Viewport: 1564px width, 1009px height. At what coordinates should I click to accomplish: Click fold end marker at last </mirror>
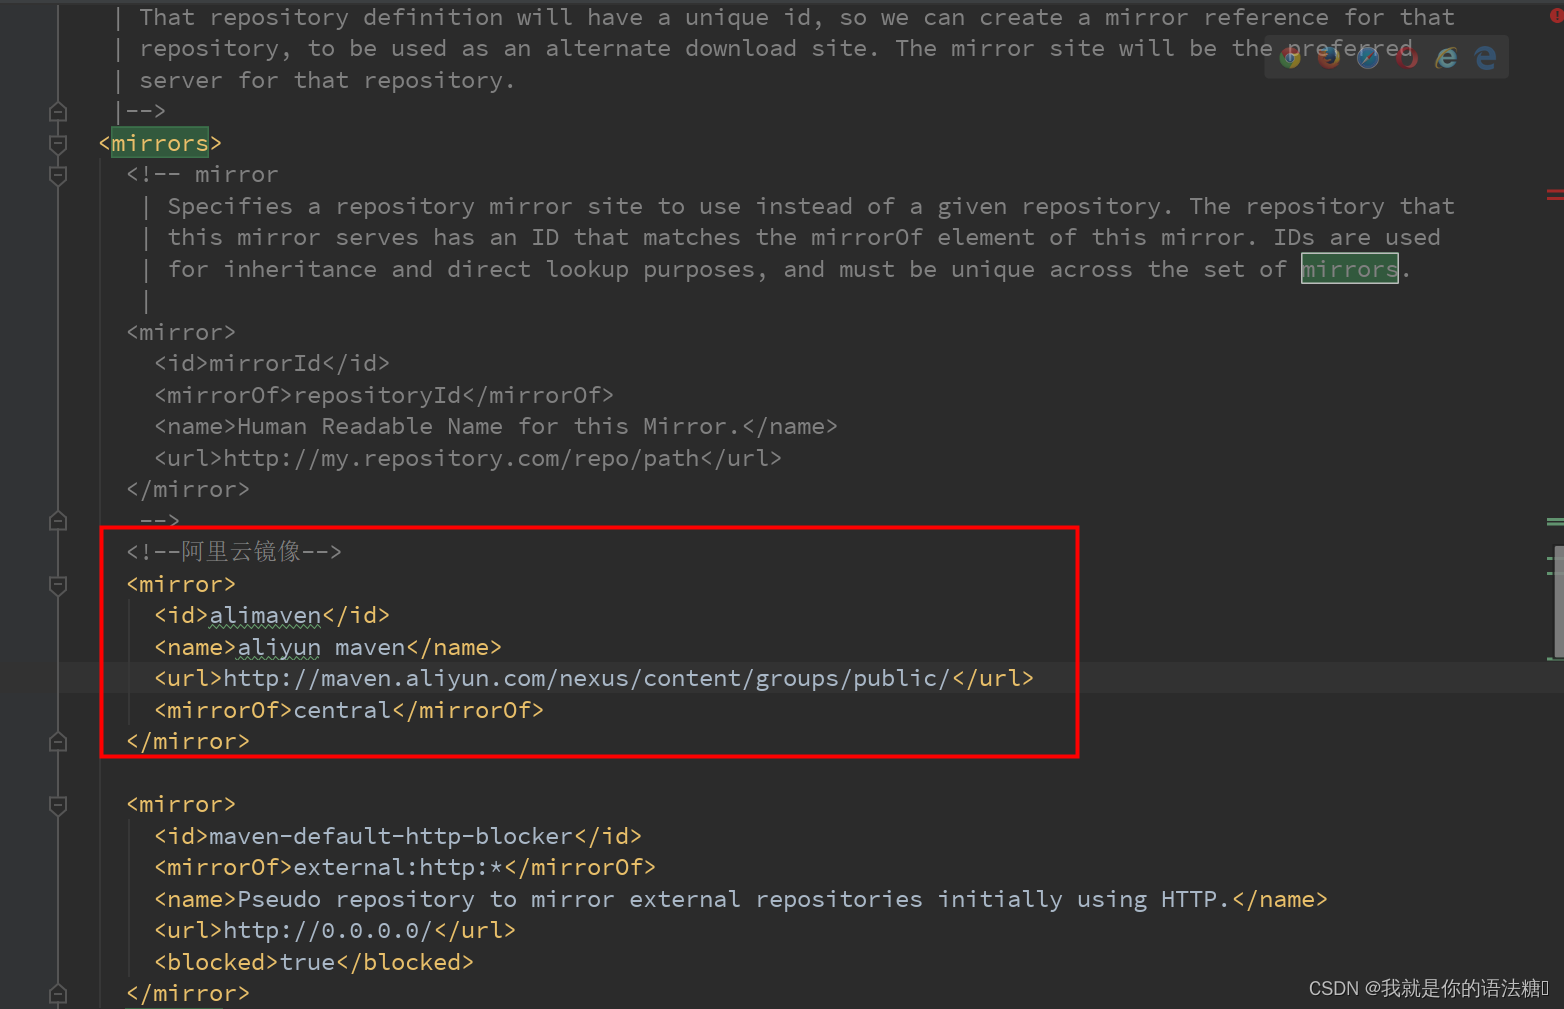[x=58, y=993]
